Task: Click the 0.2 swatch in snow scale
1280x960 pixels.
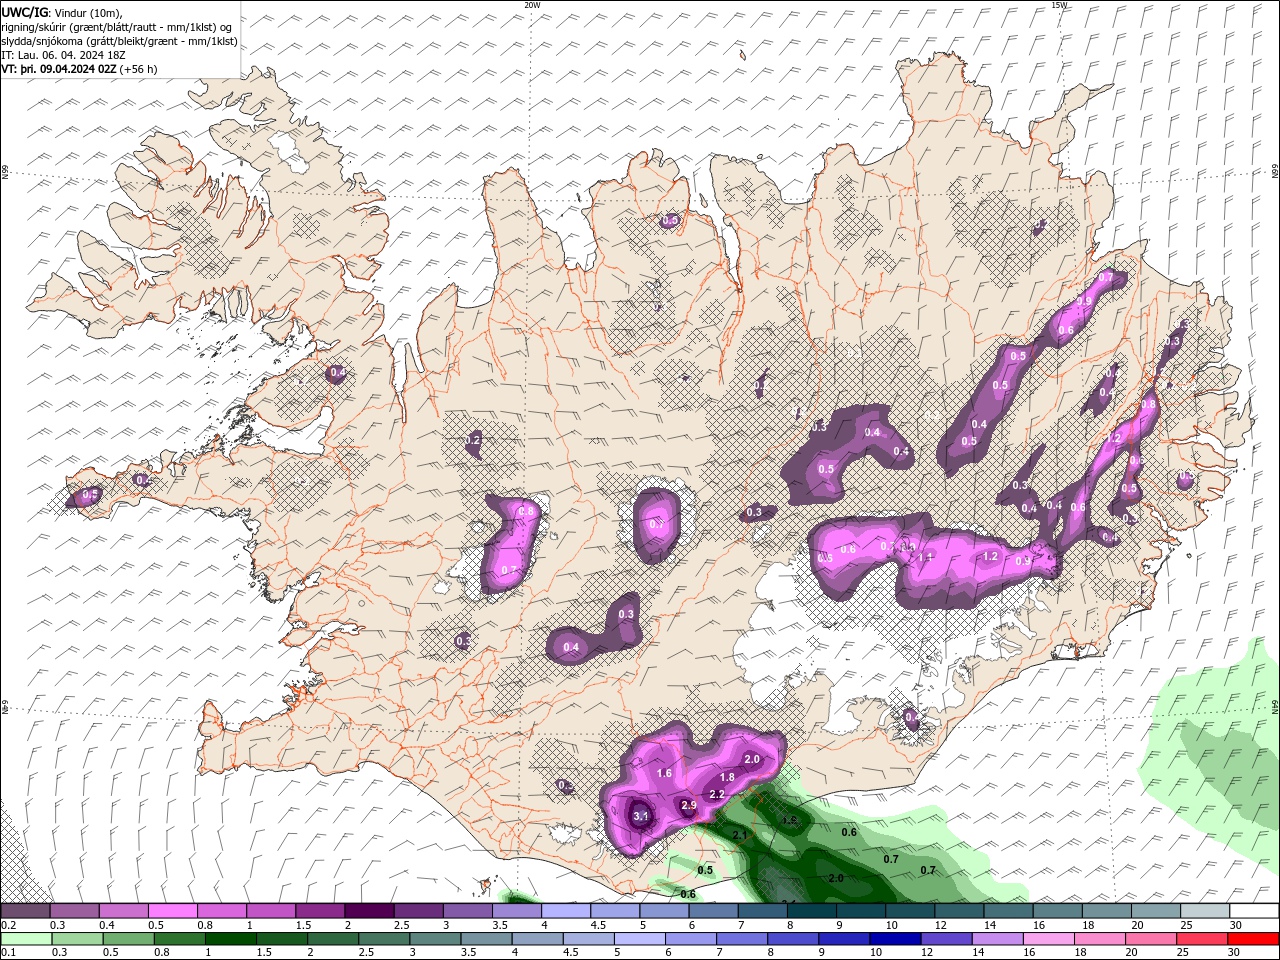Action: point(26,911)
